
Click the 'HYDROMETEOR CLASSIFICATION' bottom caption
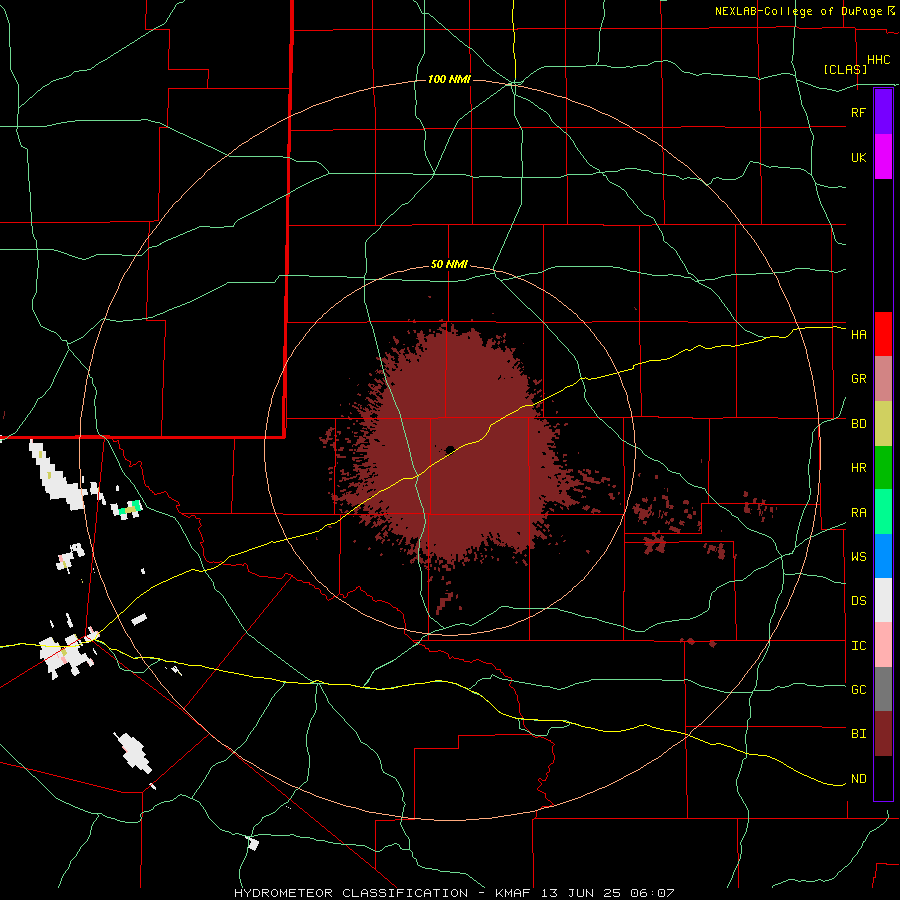[351, 893]
